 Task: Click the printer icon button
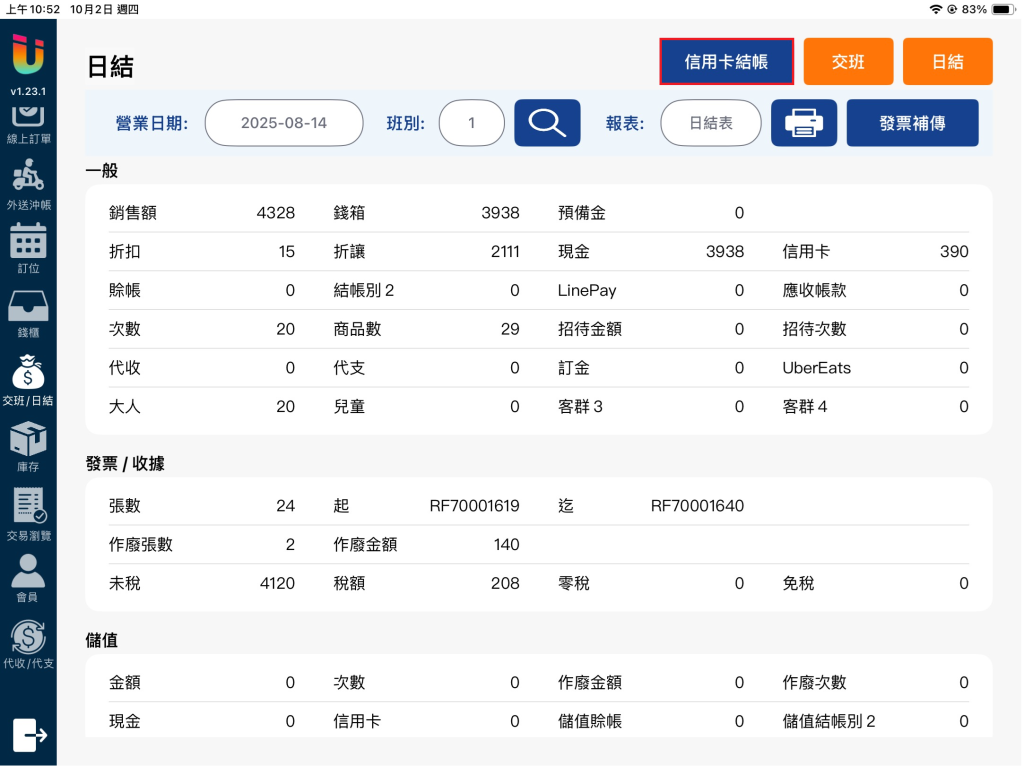click(x=803, y=123)
